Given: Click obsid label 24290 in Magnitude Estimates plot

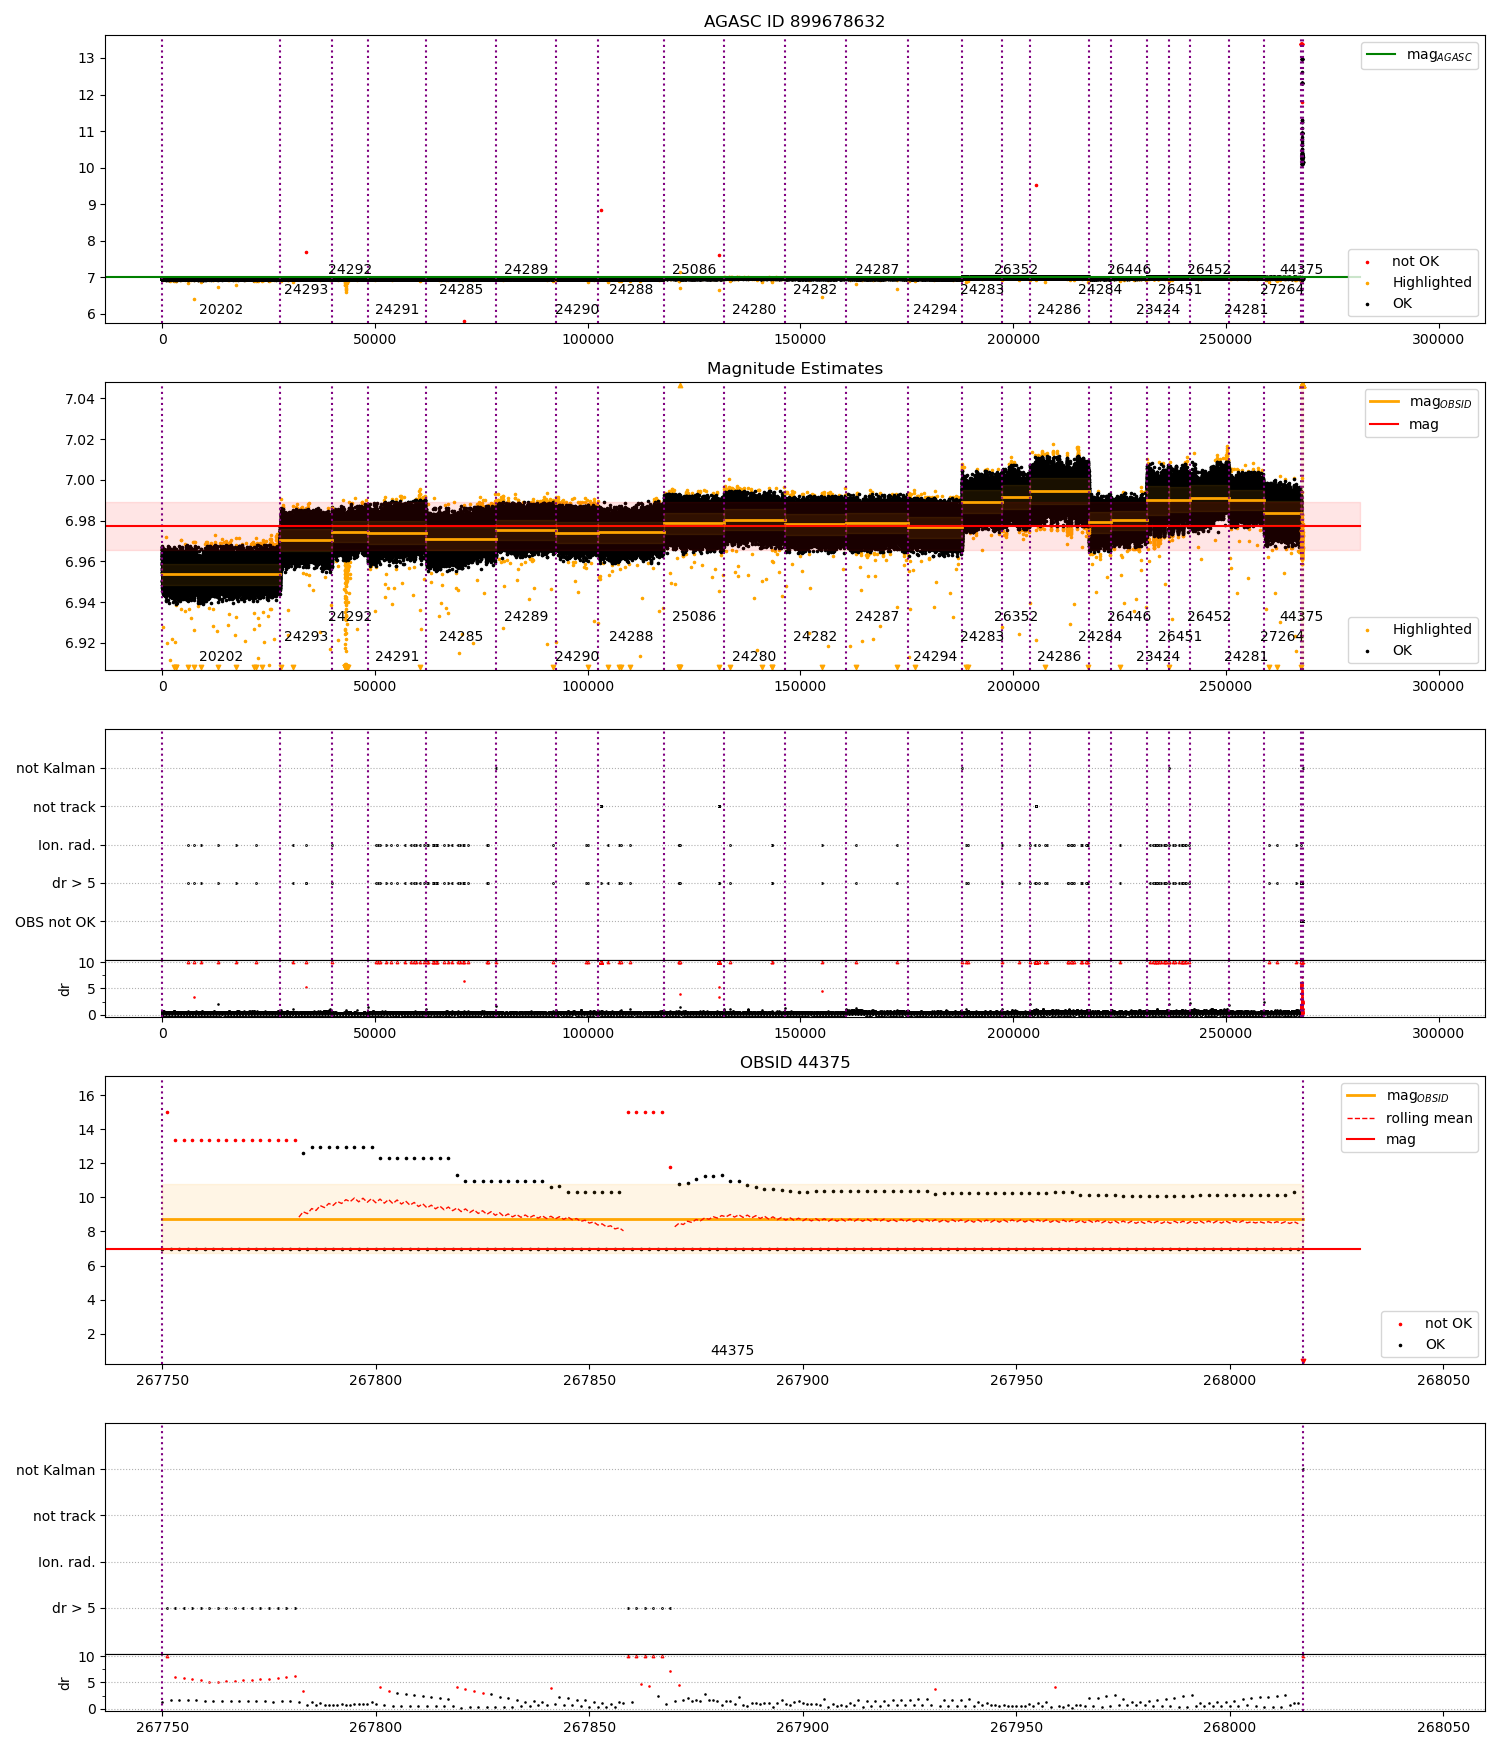Looking at the screenshot, I should [x=577, y=656].
